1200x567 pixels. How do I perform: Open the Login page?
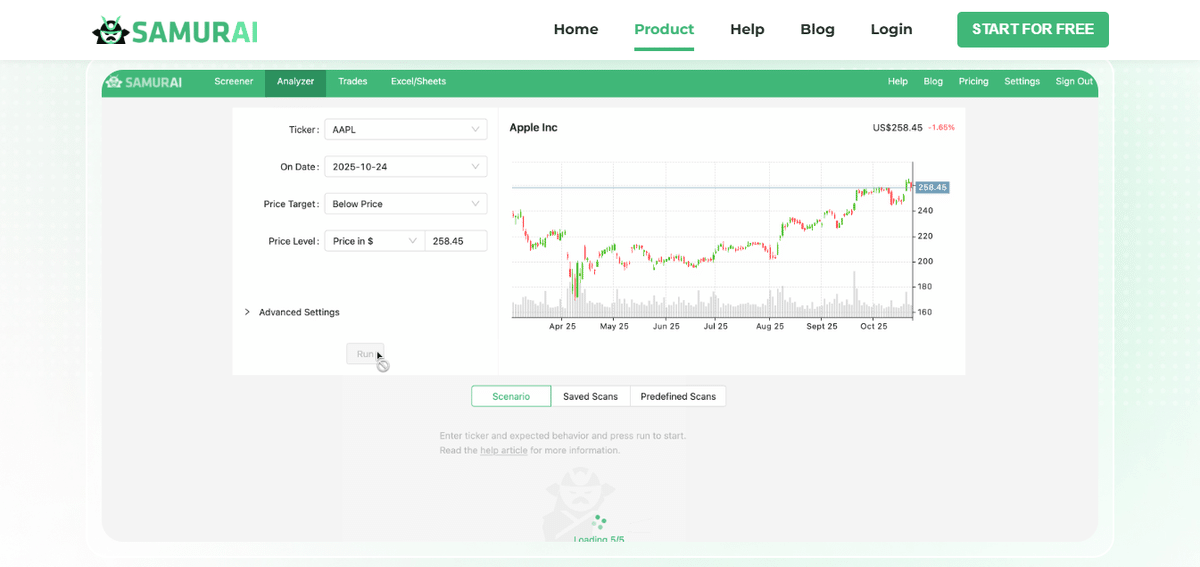pos(891,29)
